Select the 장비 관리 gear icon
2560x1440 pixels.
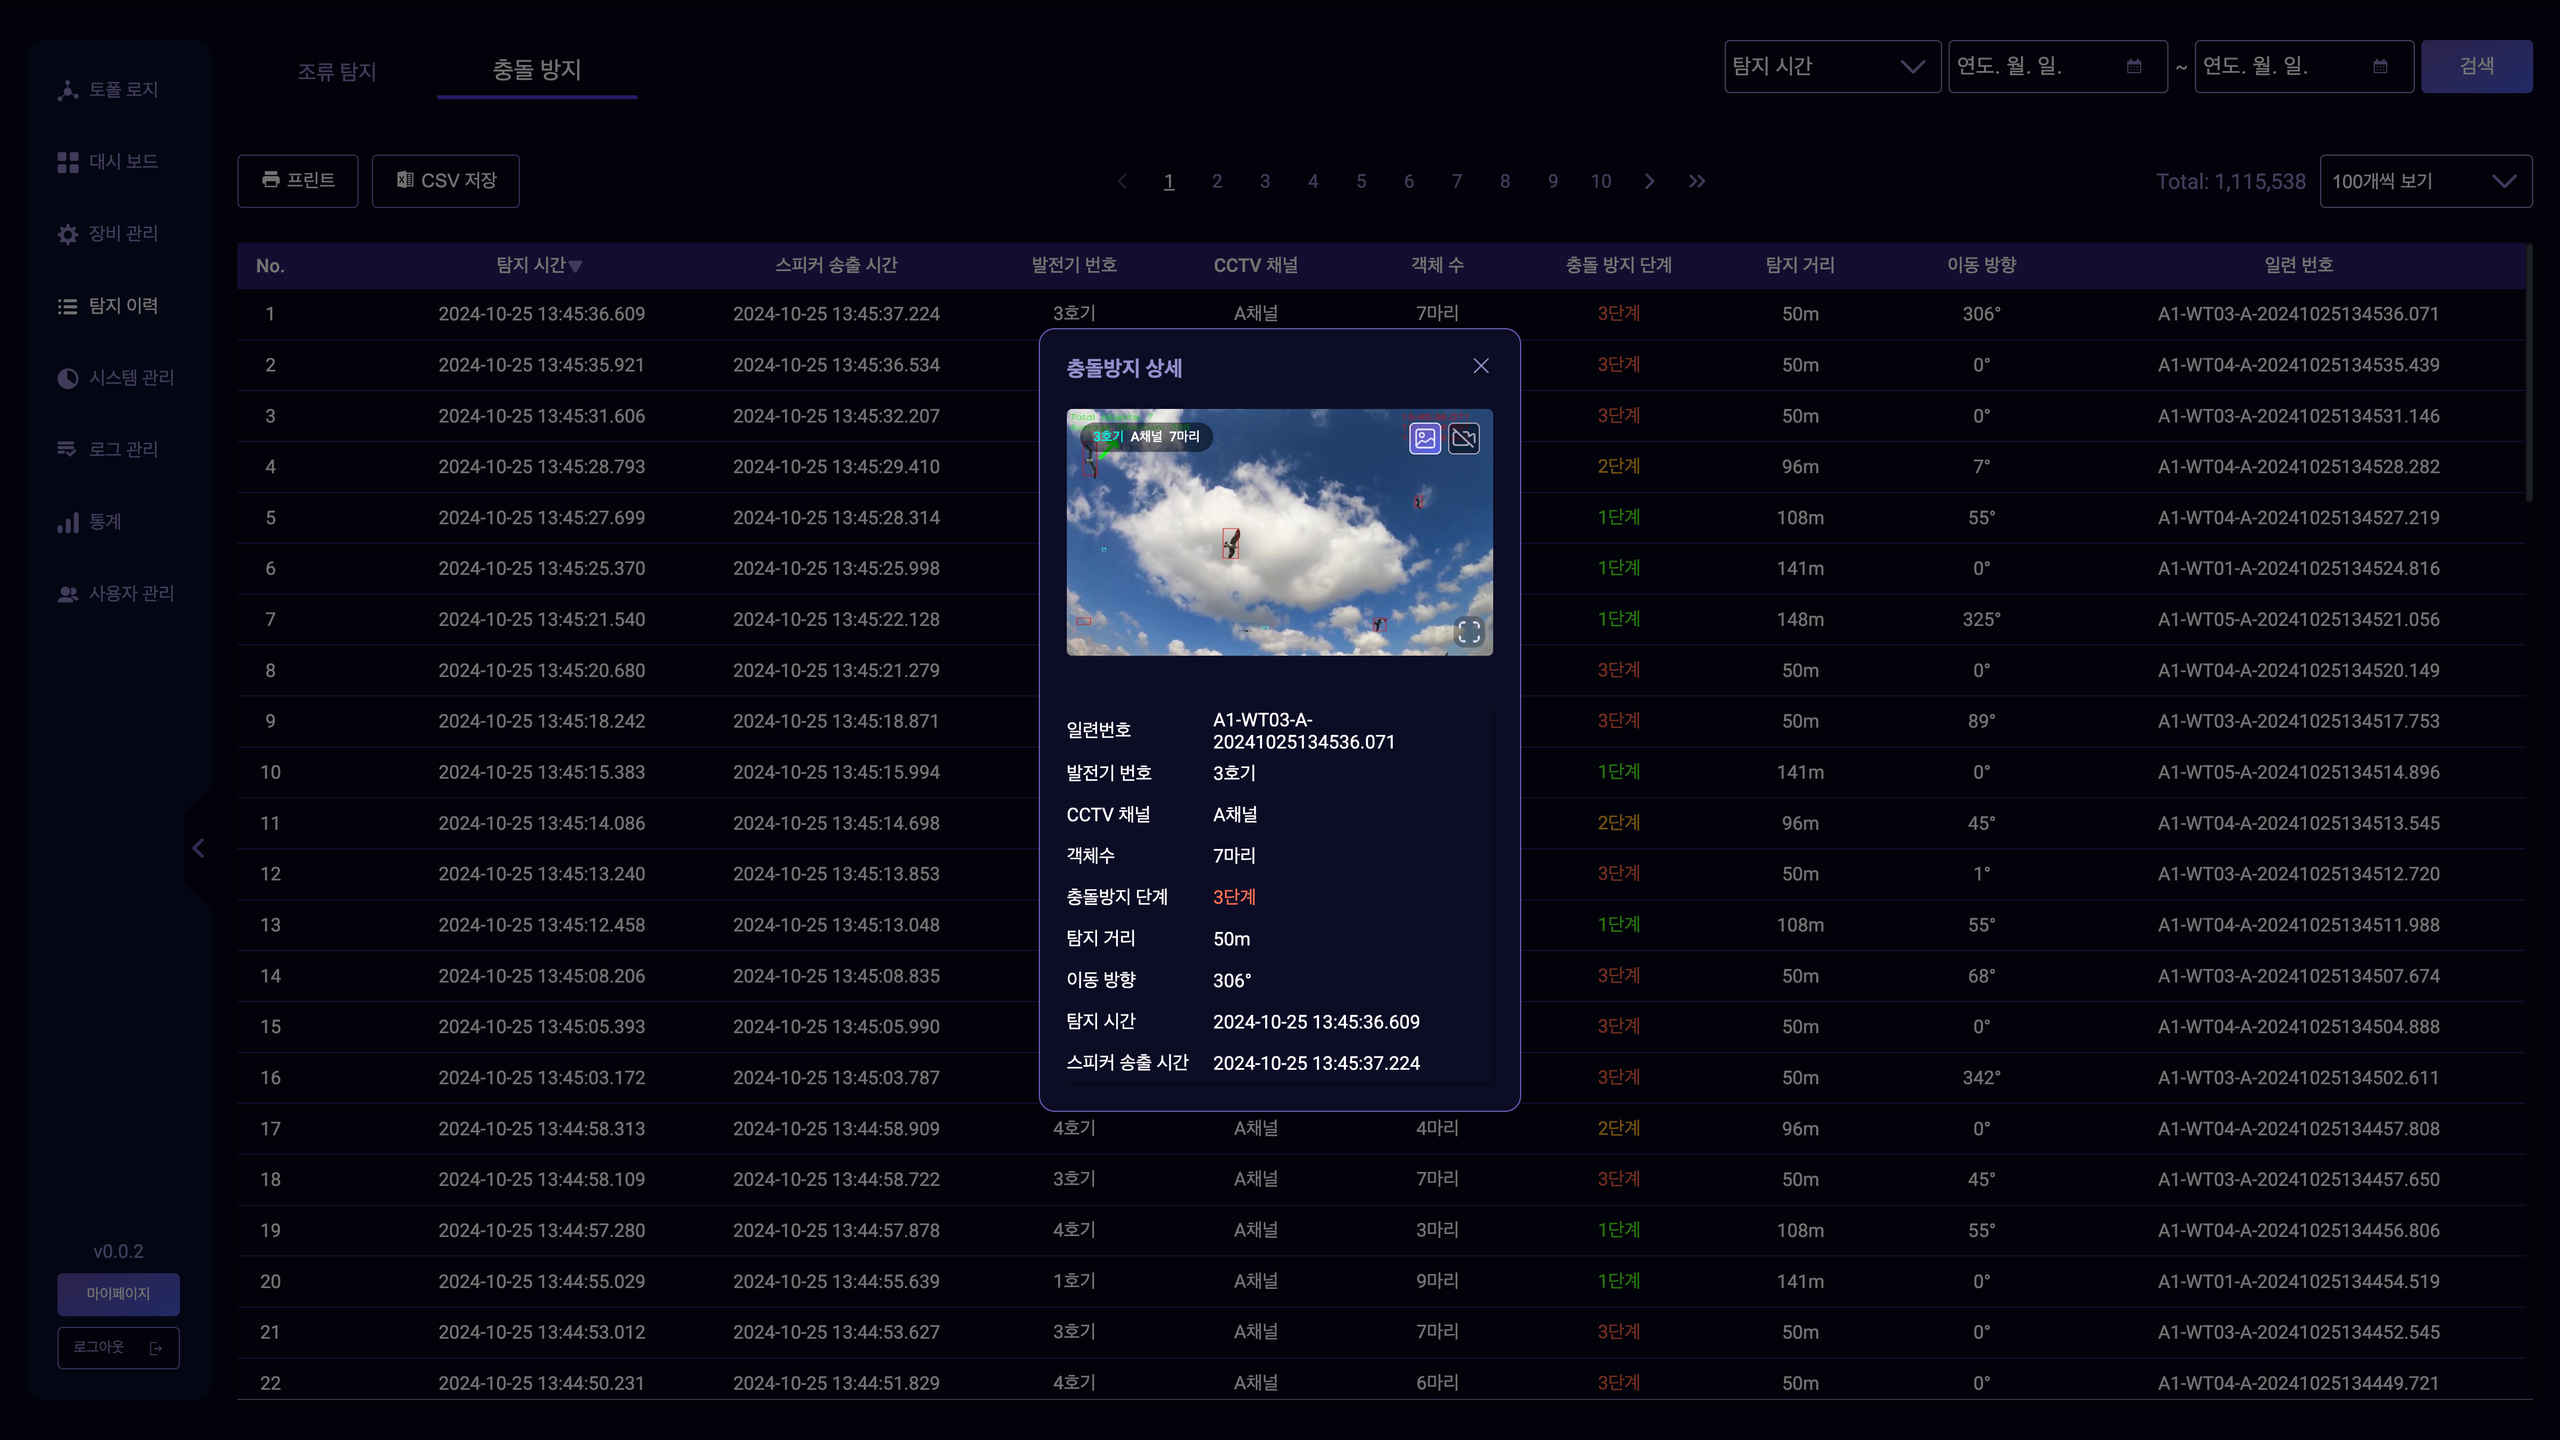67,233
